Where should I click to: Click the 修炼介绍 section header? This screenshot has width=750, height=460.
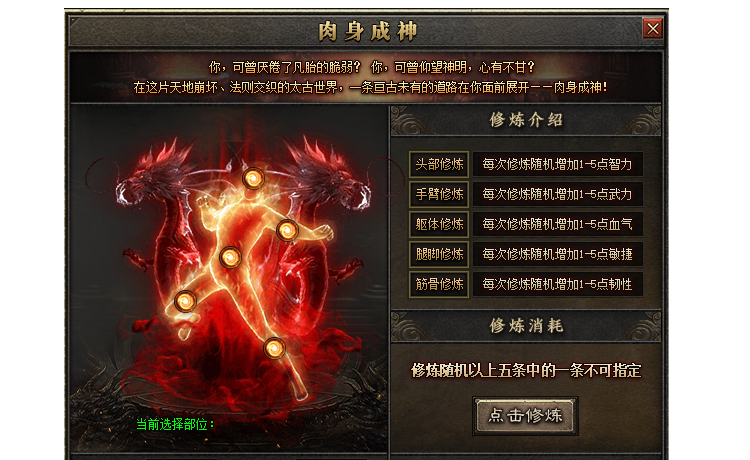[526, 120]
